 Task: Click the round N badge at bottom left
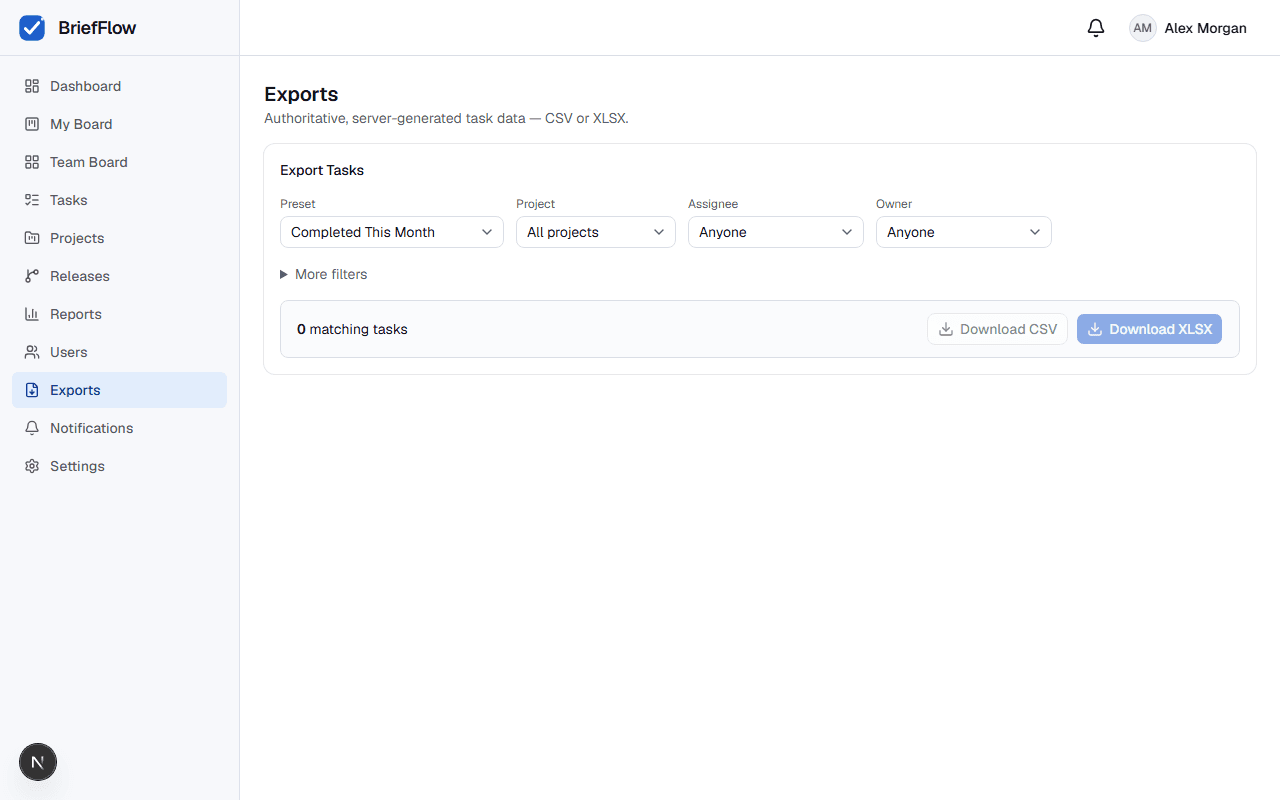[x=38, y=762]
